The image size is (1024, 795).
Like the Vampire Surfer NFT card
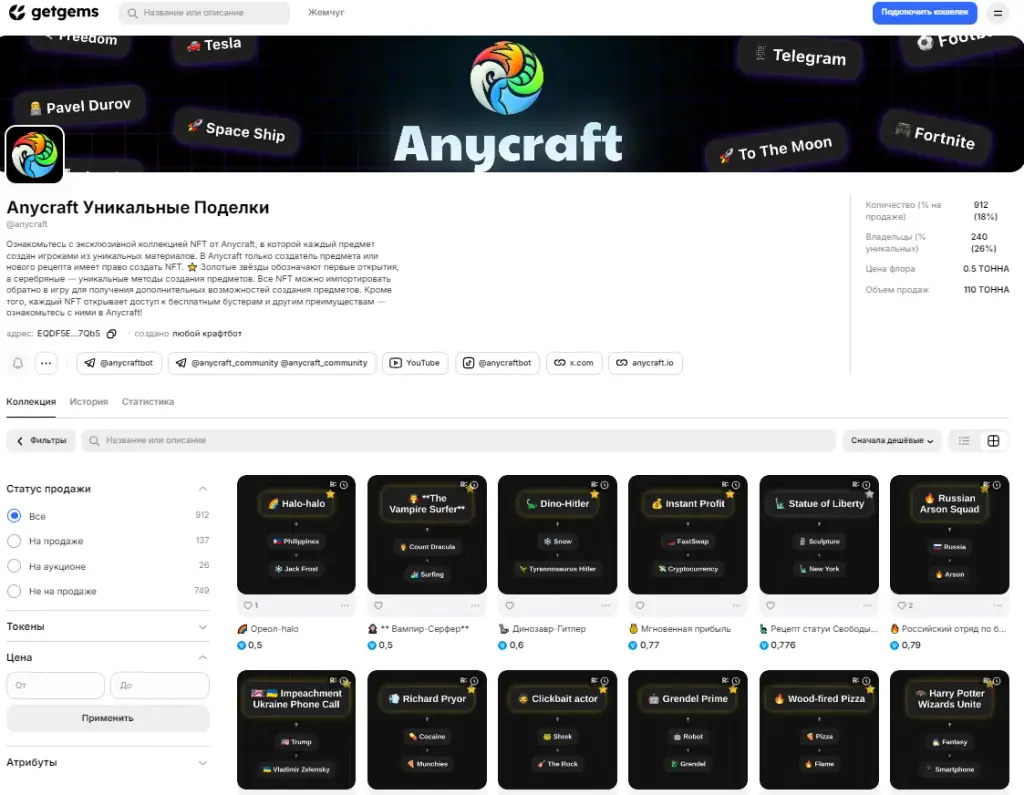point(378,606)
